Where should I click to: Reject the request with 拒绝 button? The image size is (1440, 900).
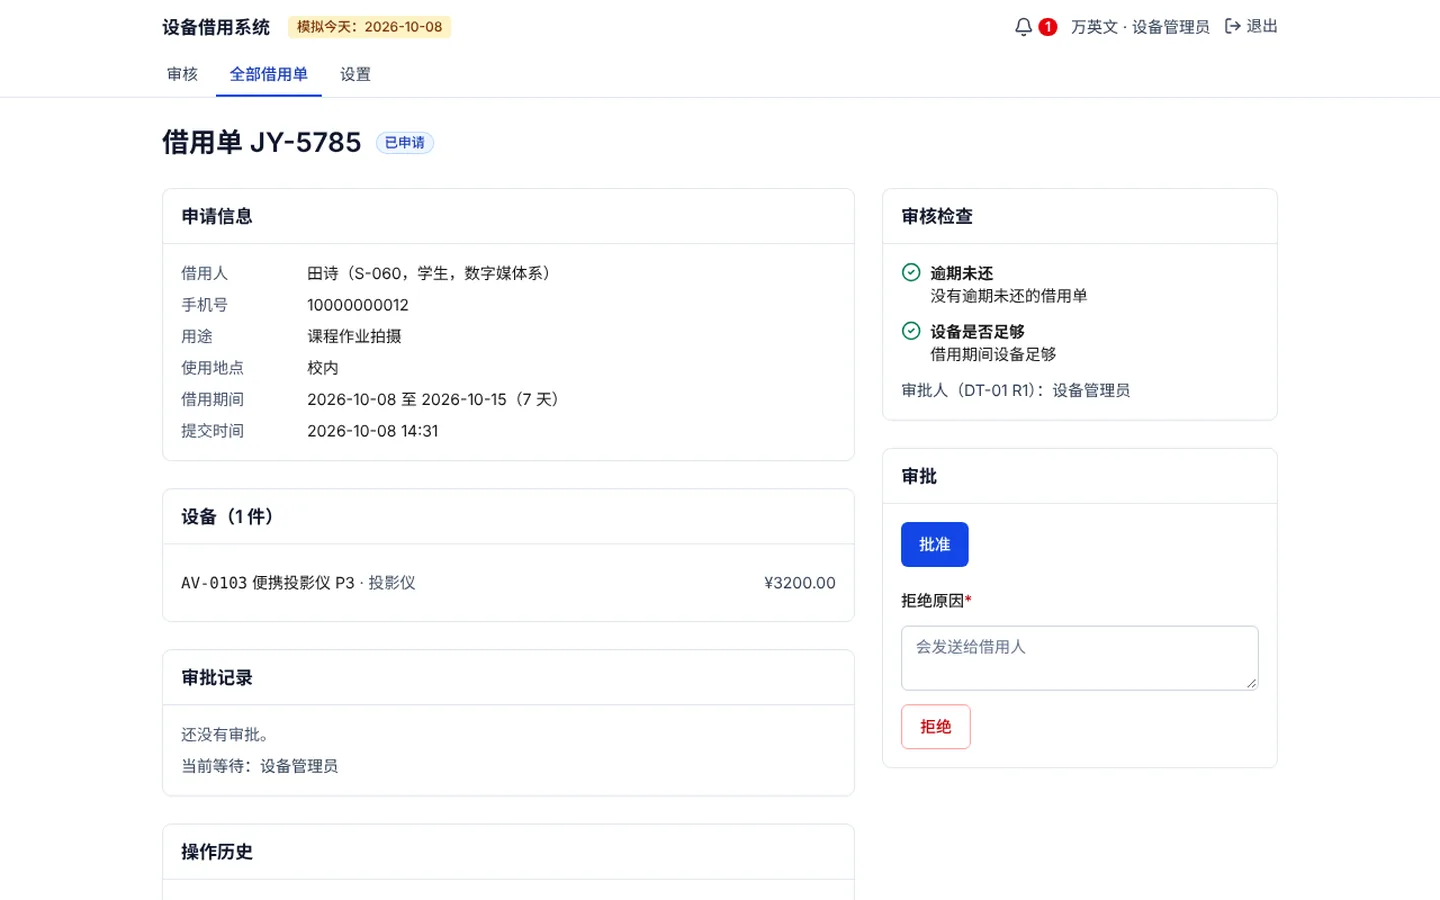(x=935, y=726)
